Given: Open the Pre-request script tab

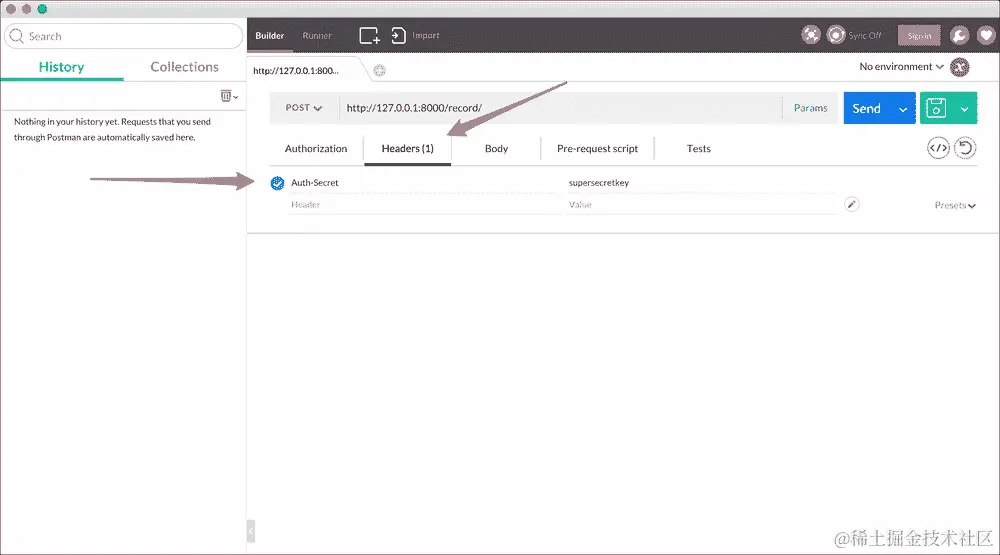Looking at the screenshot, I should 597,149.
